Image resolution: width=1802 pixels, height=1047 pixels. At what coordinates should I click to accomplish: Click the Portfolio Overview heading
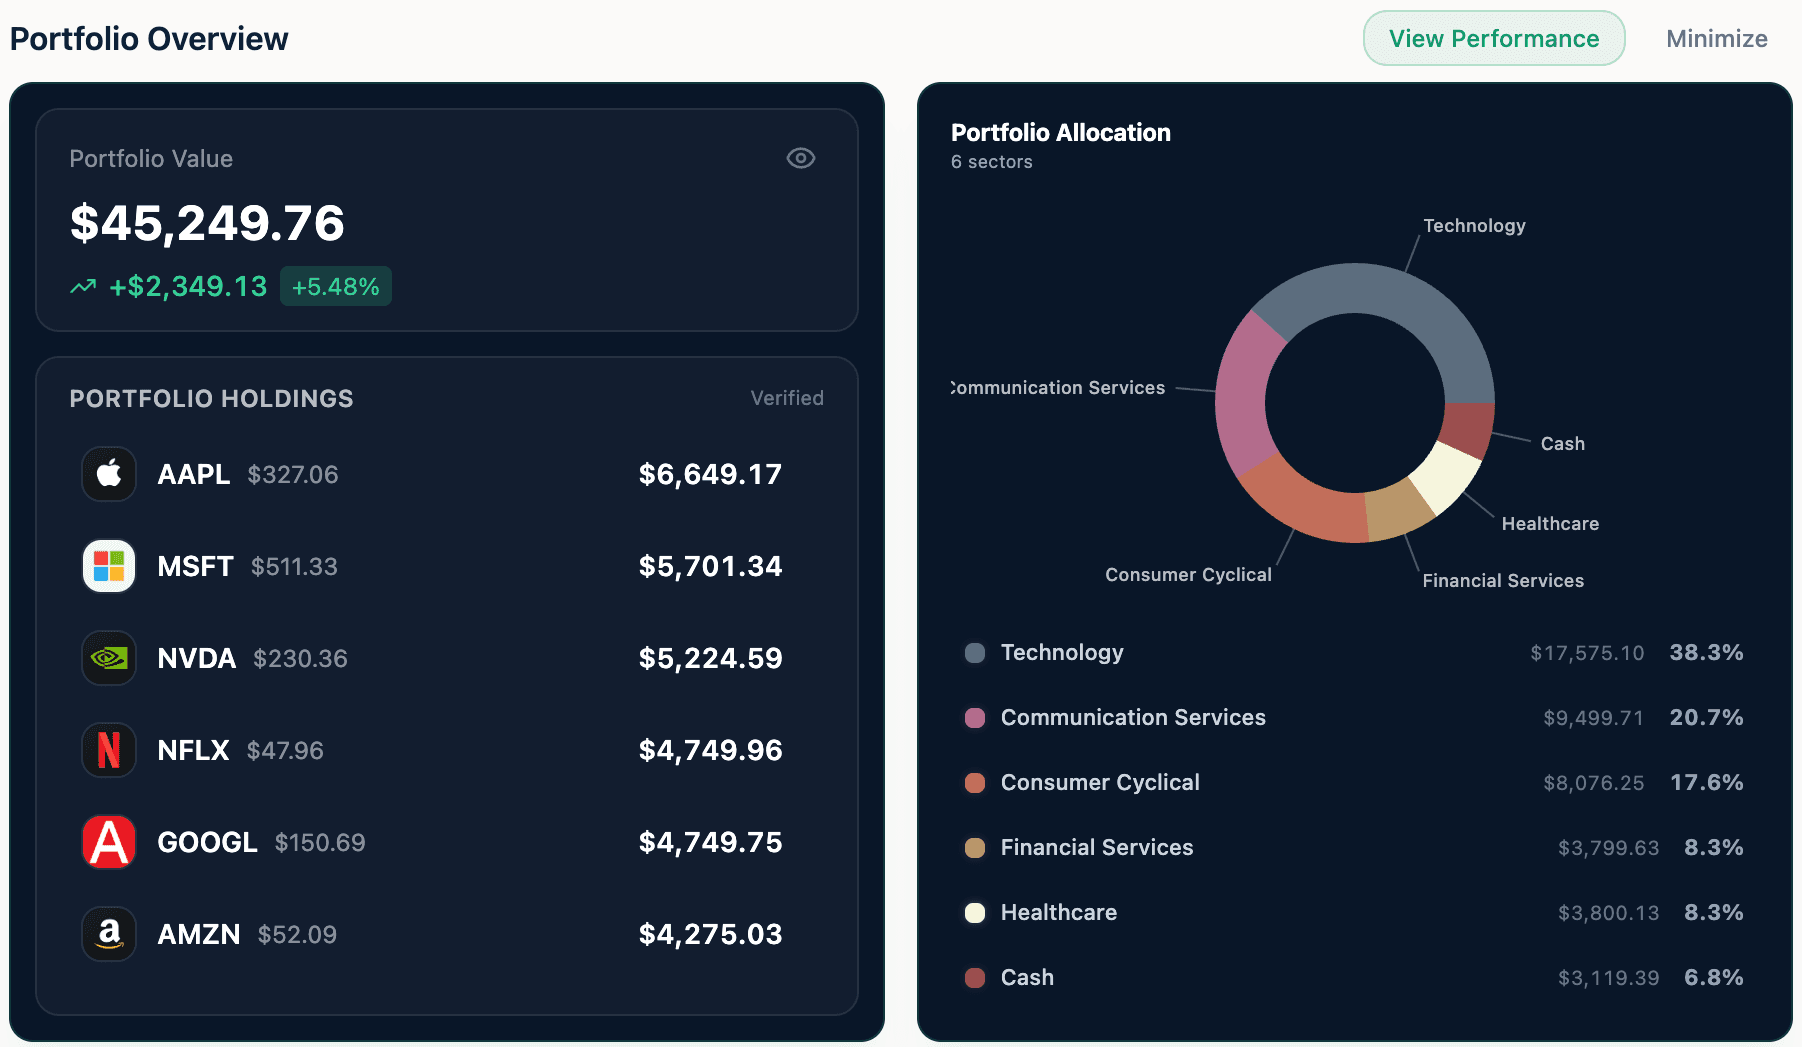click(149, 39)
